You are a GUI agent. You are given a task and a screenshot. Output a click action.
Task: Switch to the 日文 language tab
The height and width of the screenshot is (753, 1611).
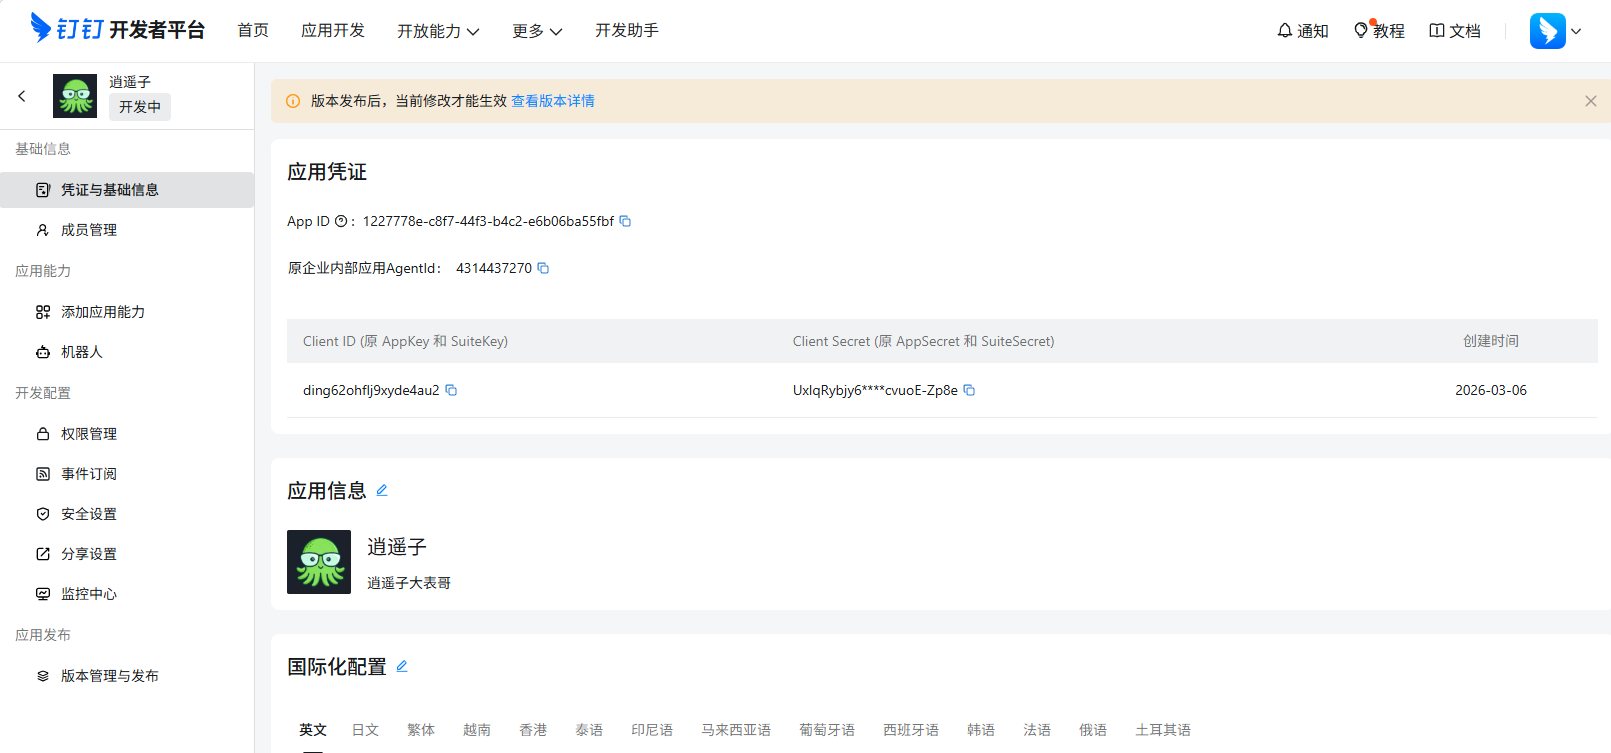pyautogui.click(x=365, y=730)
